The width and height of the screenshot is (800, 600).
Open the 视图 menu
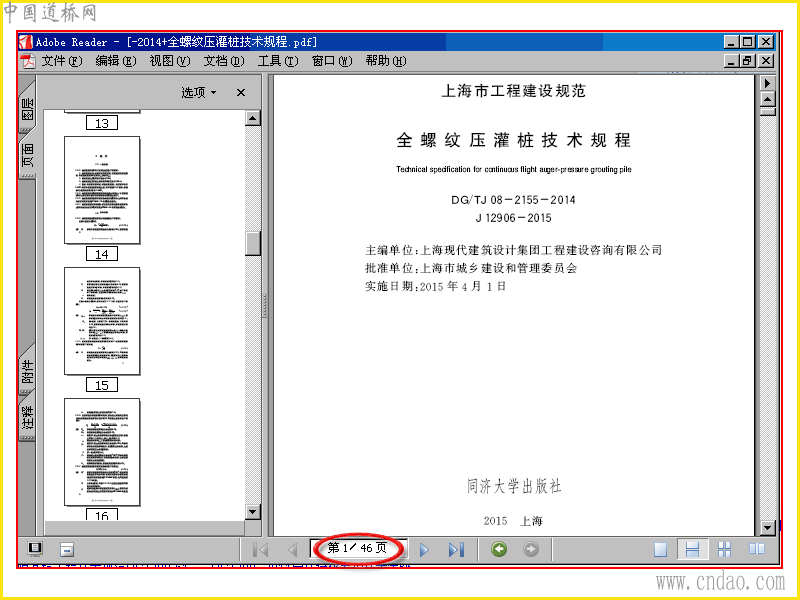click(x=170, y=61)
